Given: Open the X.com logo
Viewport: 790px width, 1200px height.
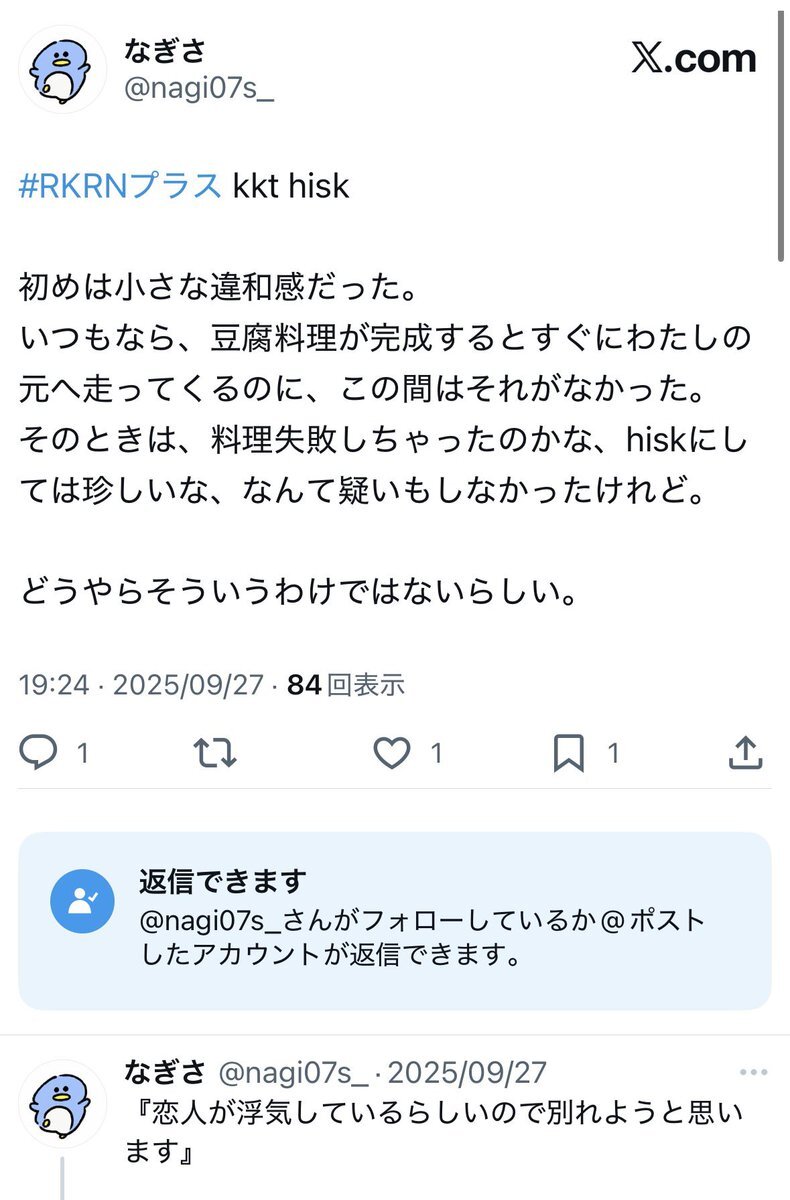Looking at the screenshot, I should [x=693, y=60].
